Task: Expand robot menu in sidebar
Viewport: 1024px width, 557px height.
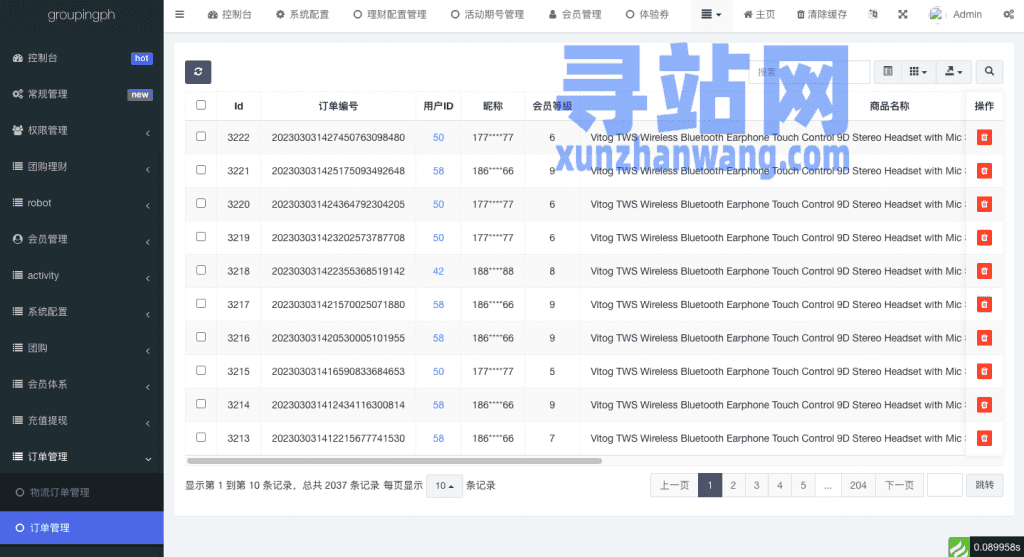Action: click(x=82, y=203)
